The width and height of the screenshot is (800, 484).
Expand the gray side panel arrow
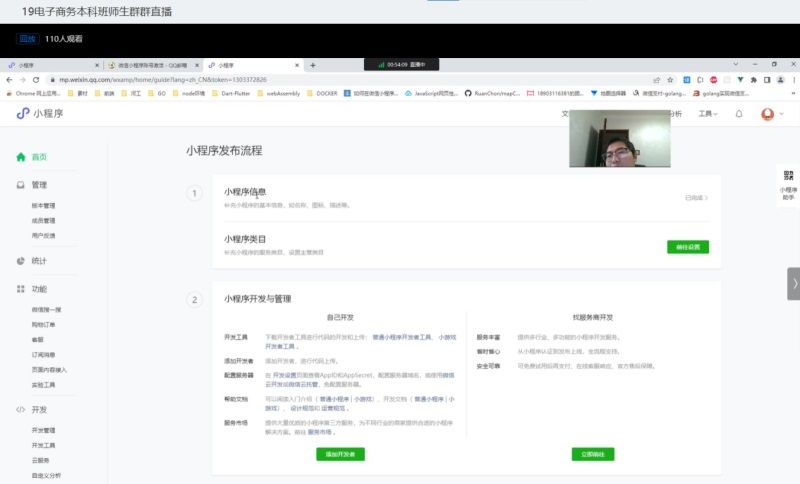click(x=794, y=283)
